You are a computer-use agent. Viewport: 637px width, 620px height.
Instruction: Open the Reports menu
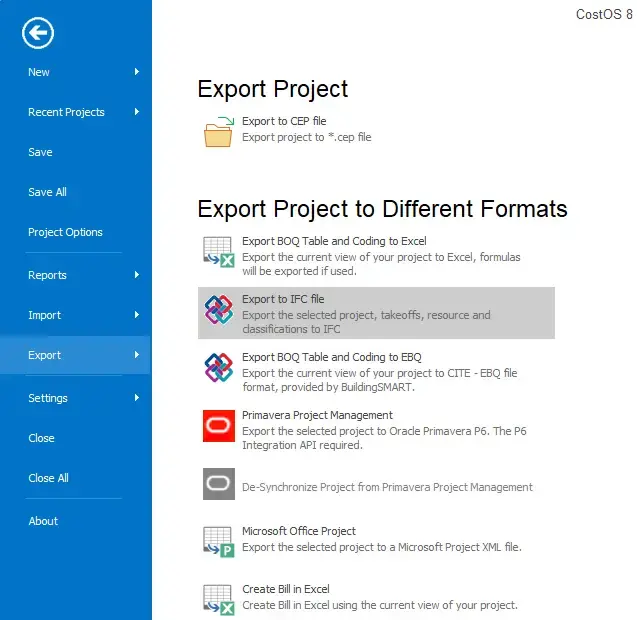[x=47, y=275]
